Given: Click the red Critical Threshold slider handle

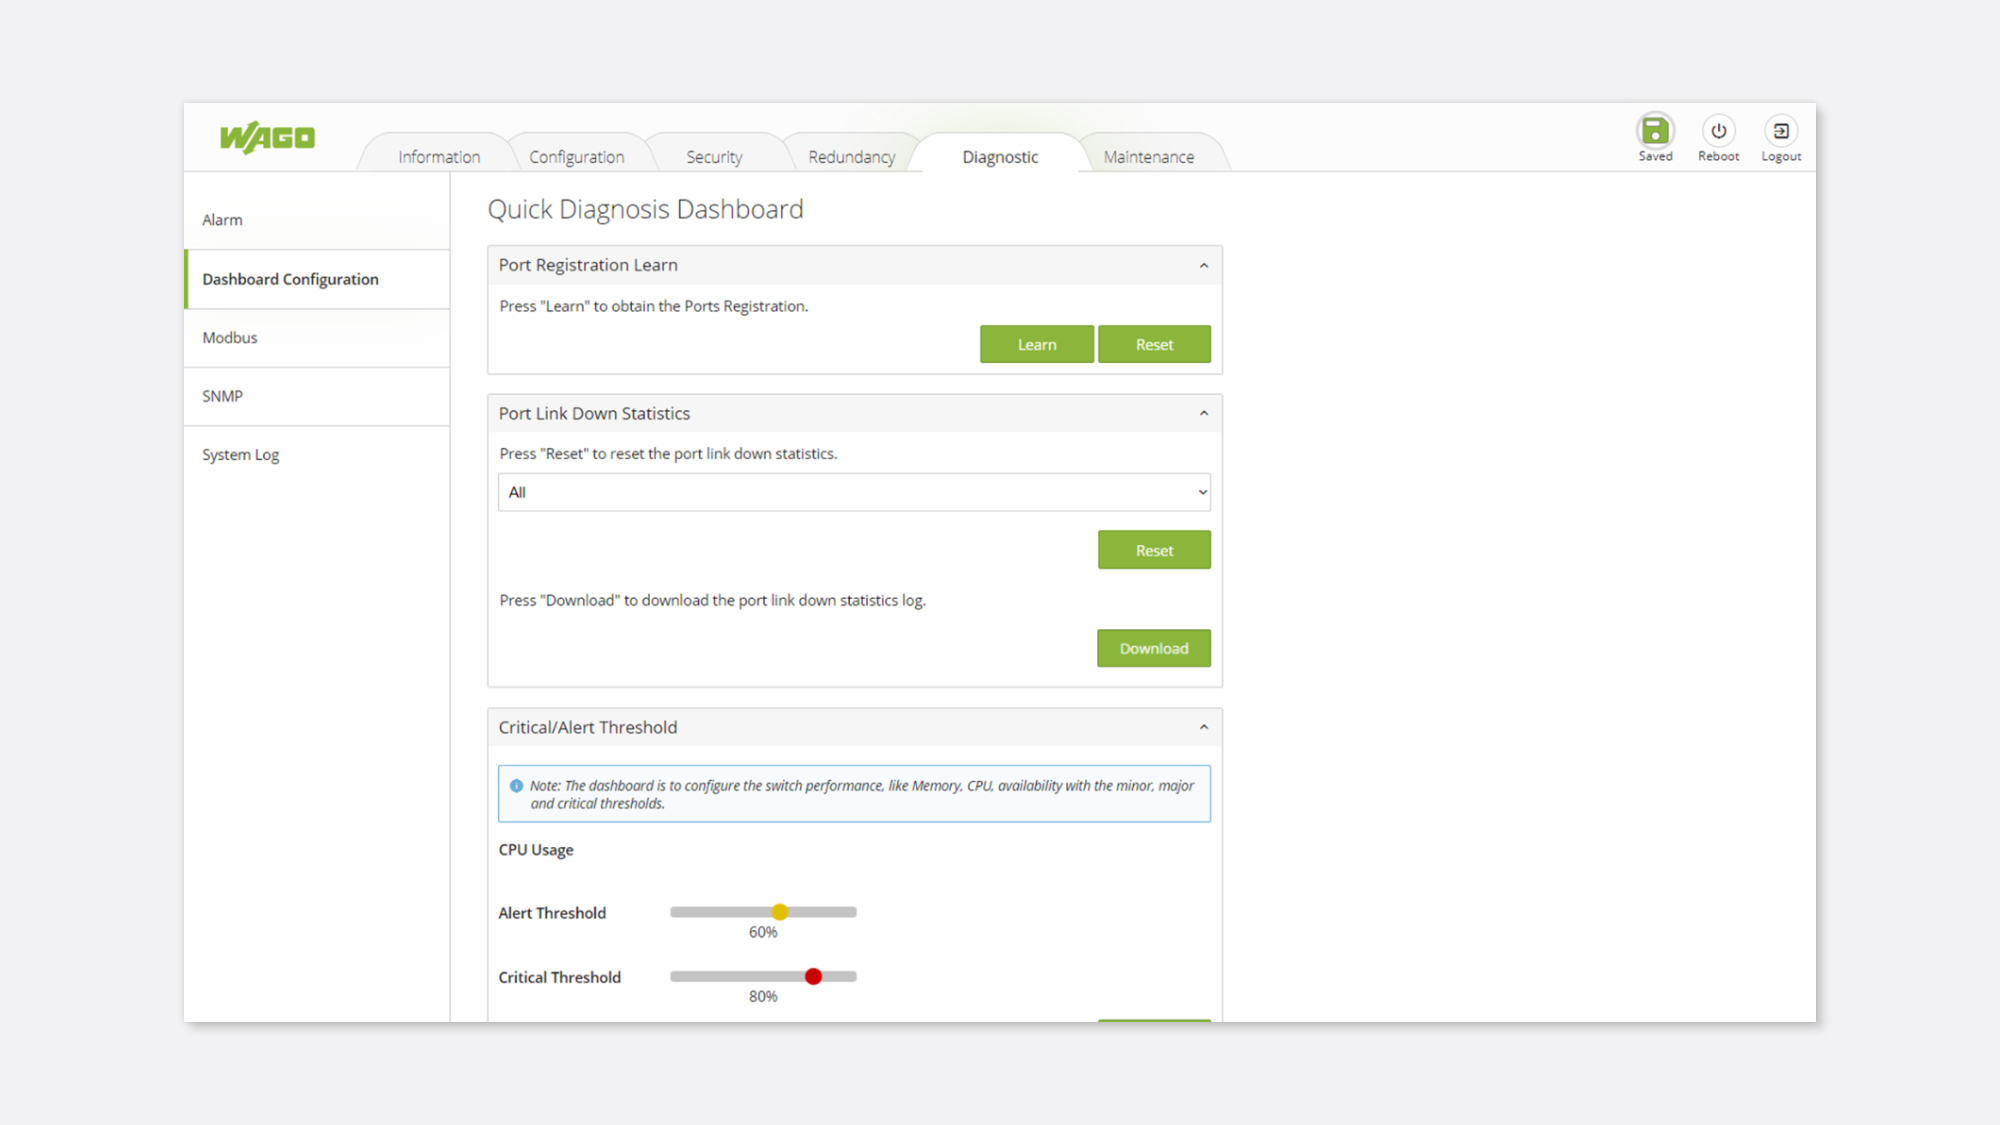Looking at the screenshot, I should tap(814, 977).
